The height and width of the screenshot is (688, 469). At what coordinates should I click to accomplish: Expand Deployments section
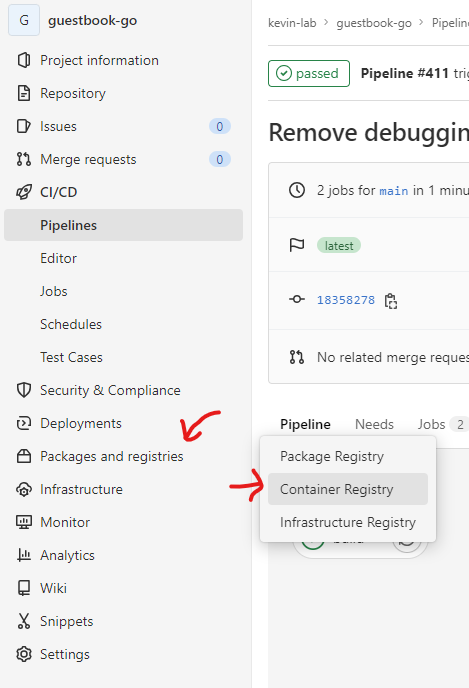81,423
